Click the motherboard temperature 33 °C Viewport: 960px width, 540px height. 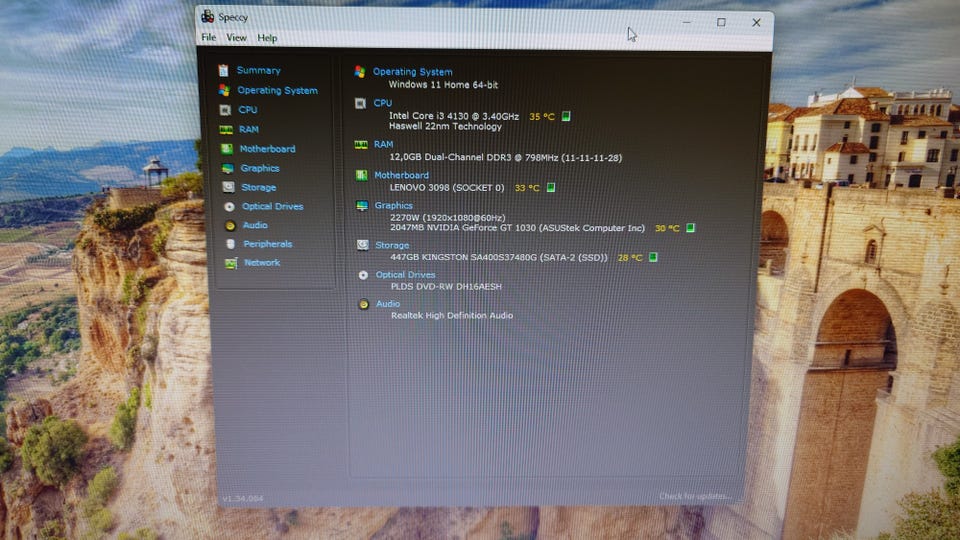527,188
